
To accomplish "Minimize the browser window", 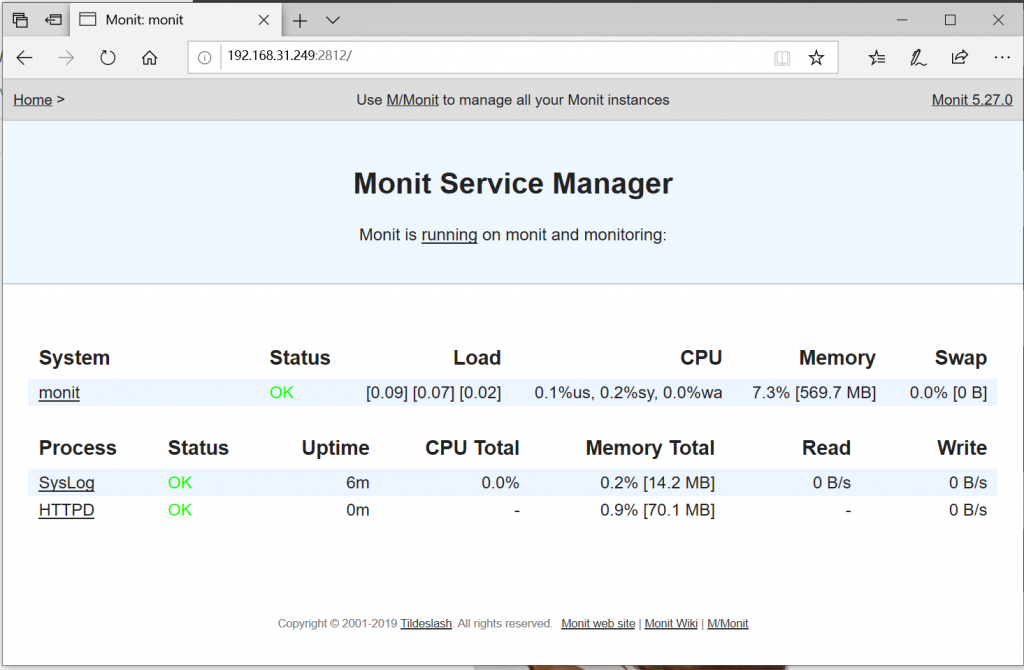I will click(902, 20).
